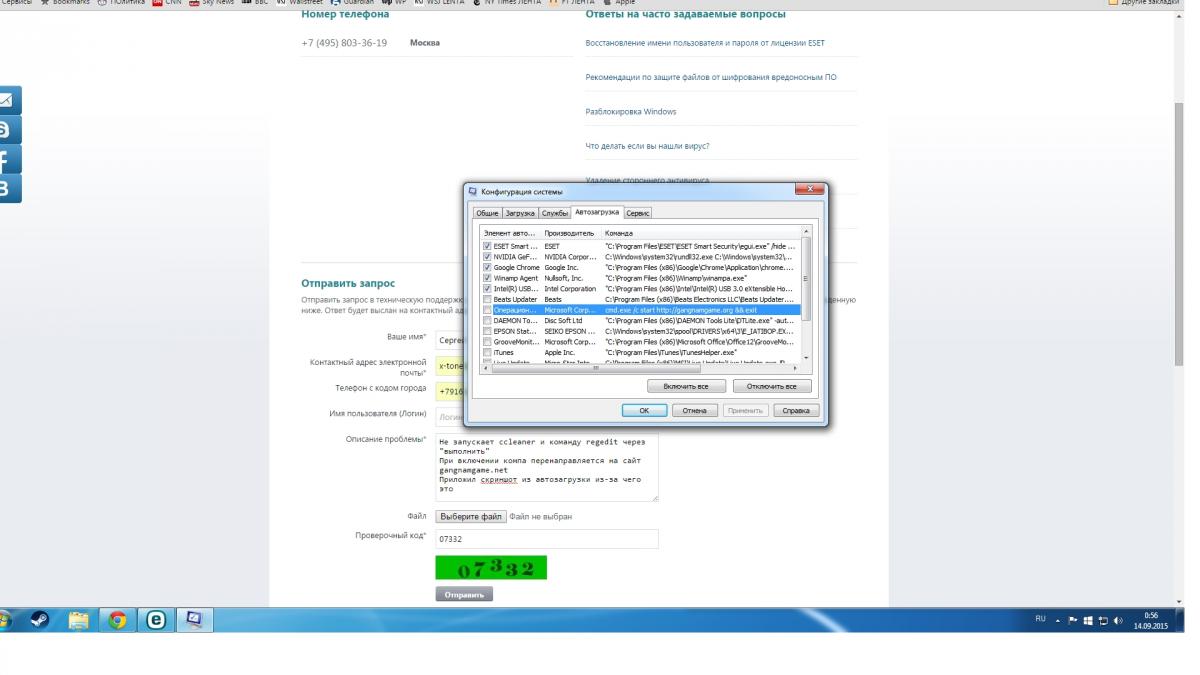Click the email share side icon
Image resolution: width=1200 pixels, height=675 pixels.
pos(8,100)
